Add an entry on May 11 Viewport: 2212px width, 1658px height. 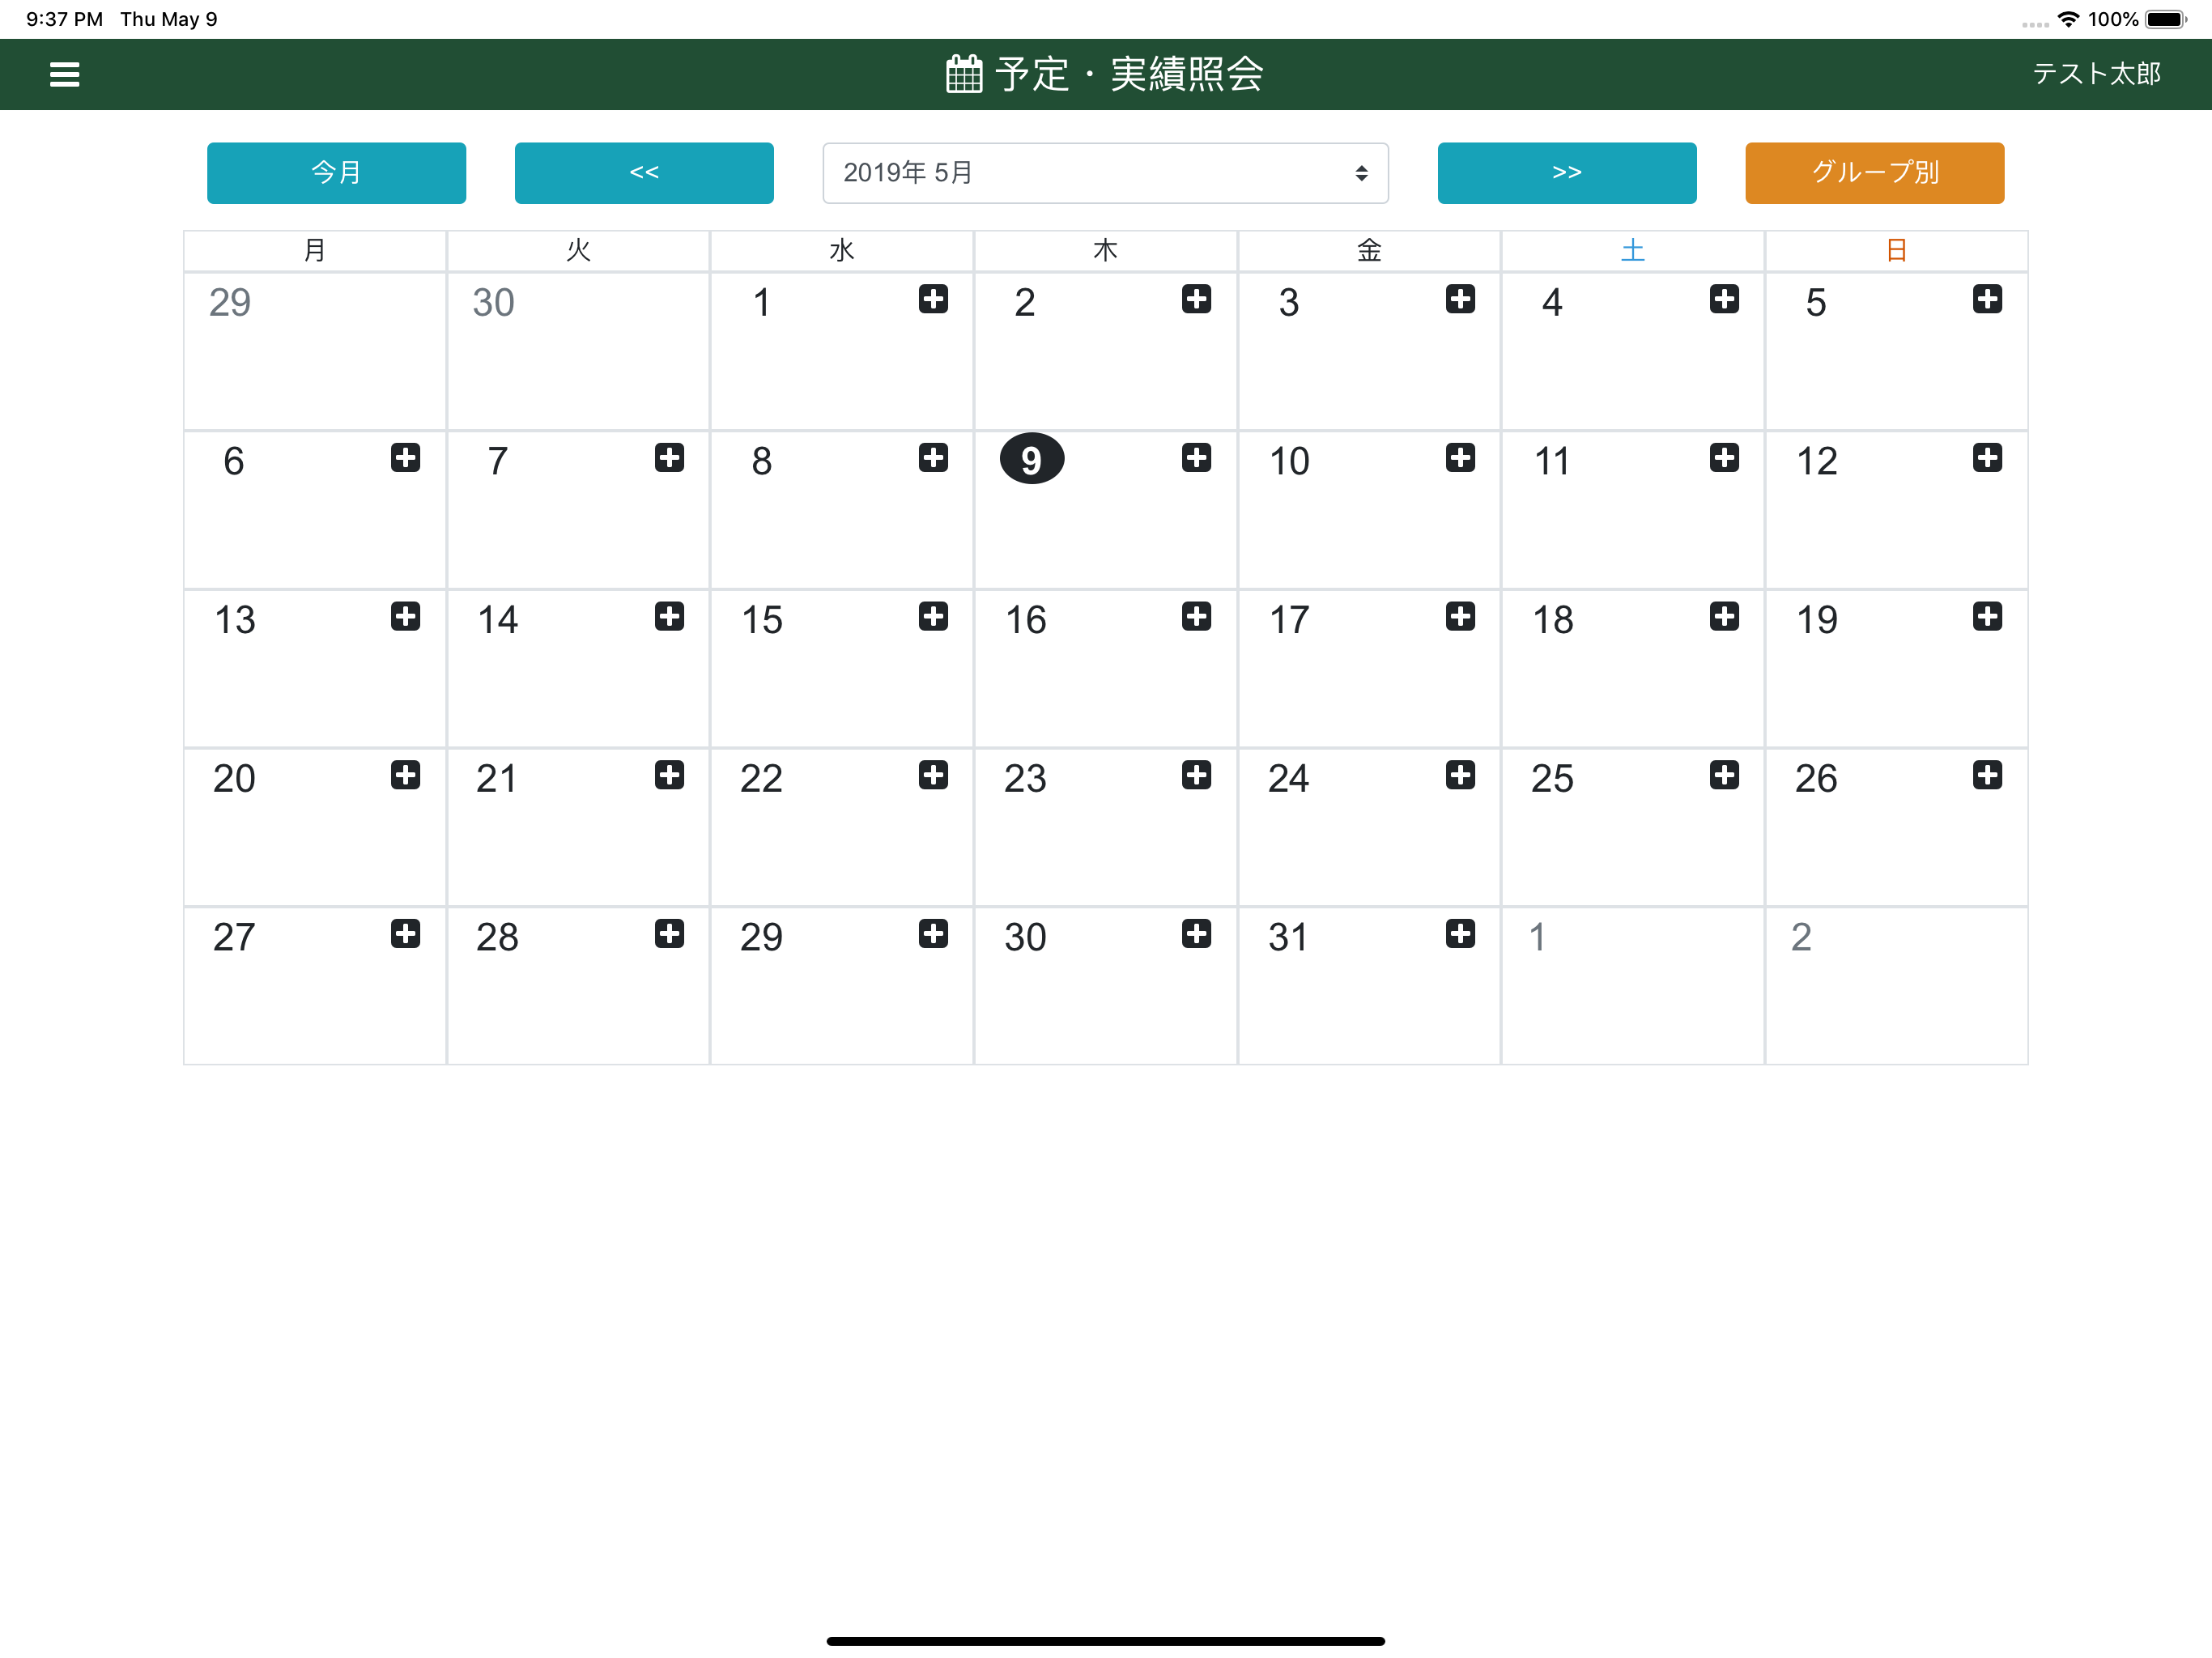coord(1724,458)
